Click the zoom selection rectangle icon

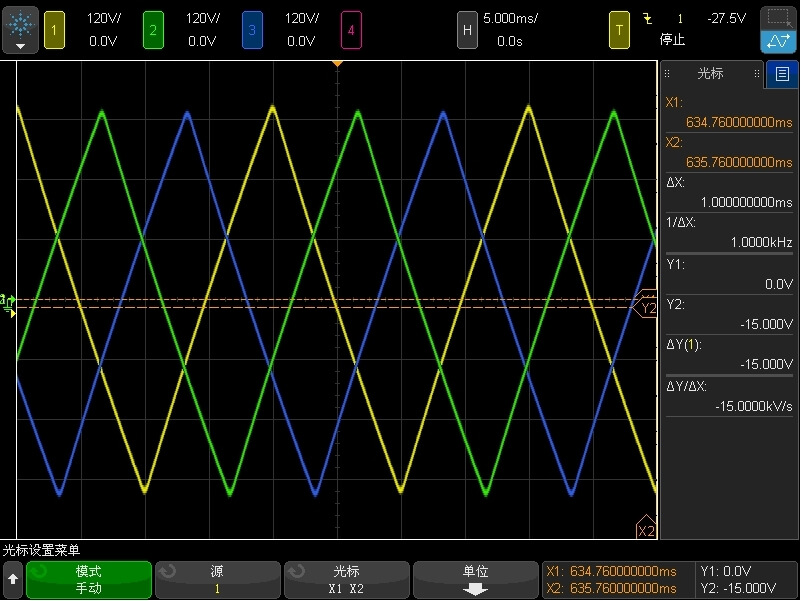coord(778,18)
